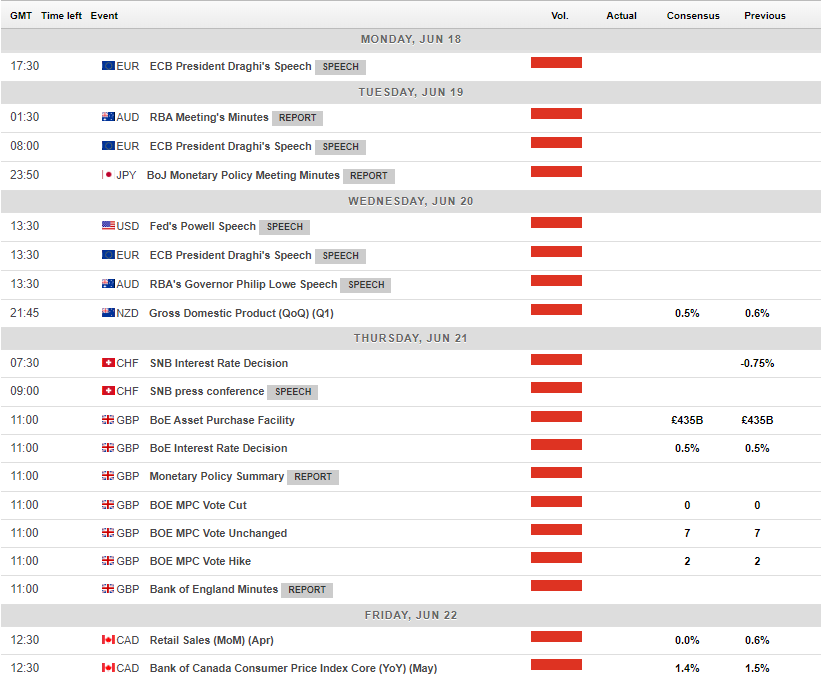Open the RBA Meeting's Minutes event
Screen dimensions: 823x682
click(209, 117)
